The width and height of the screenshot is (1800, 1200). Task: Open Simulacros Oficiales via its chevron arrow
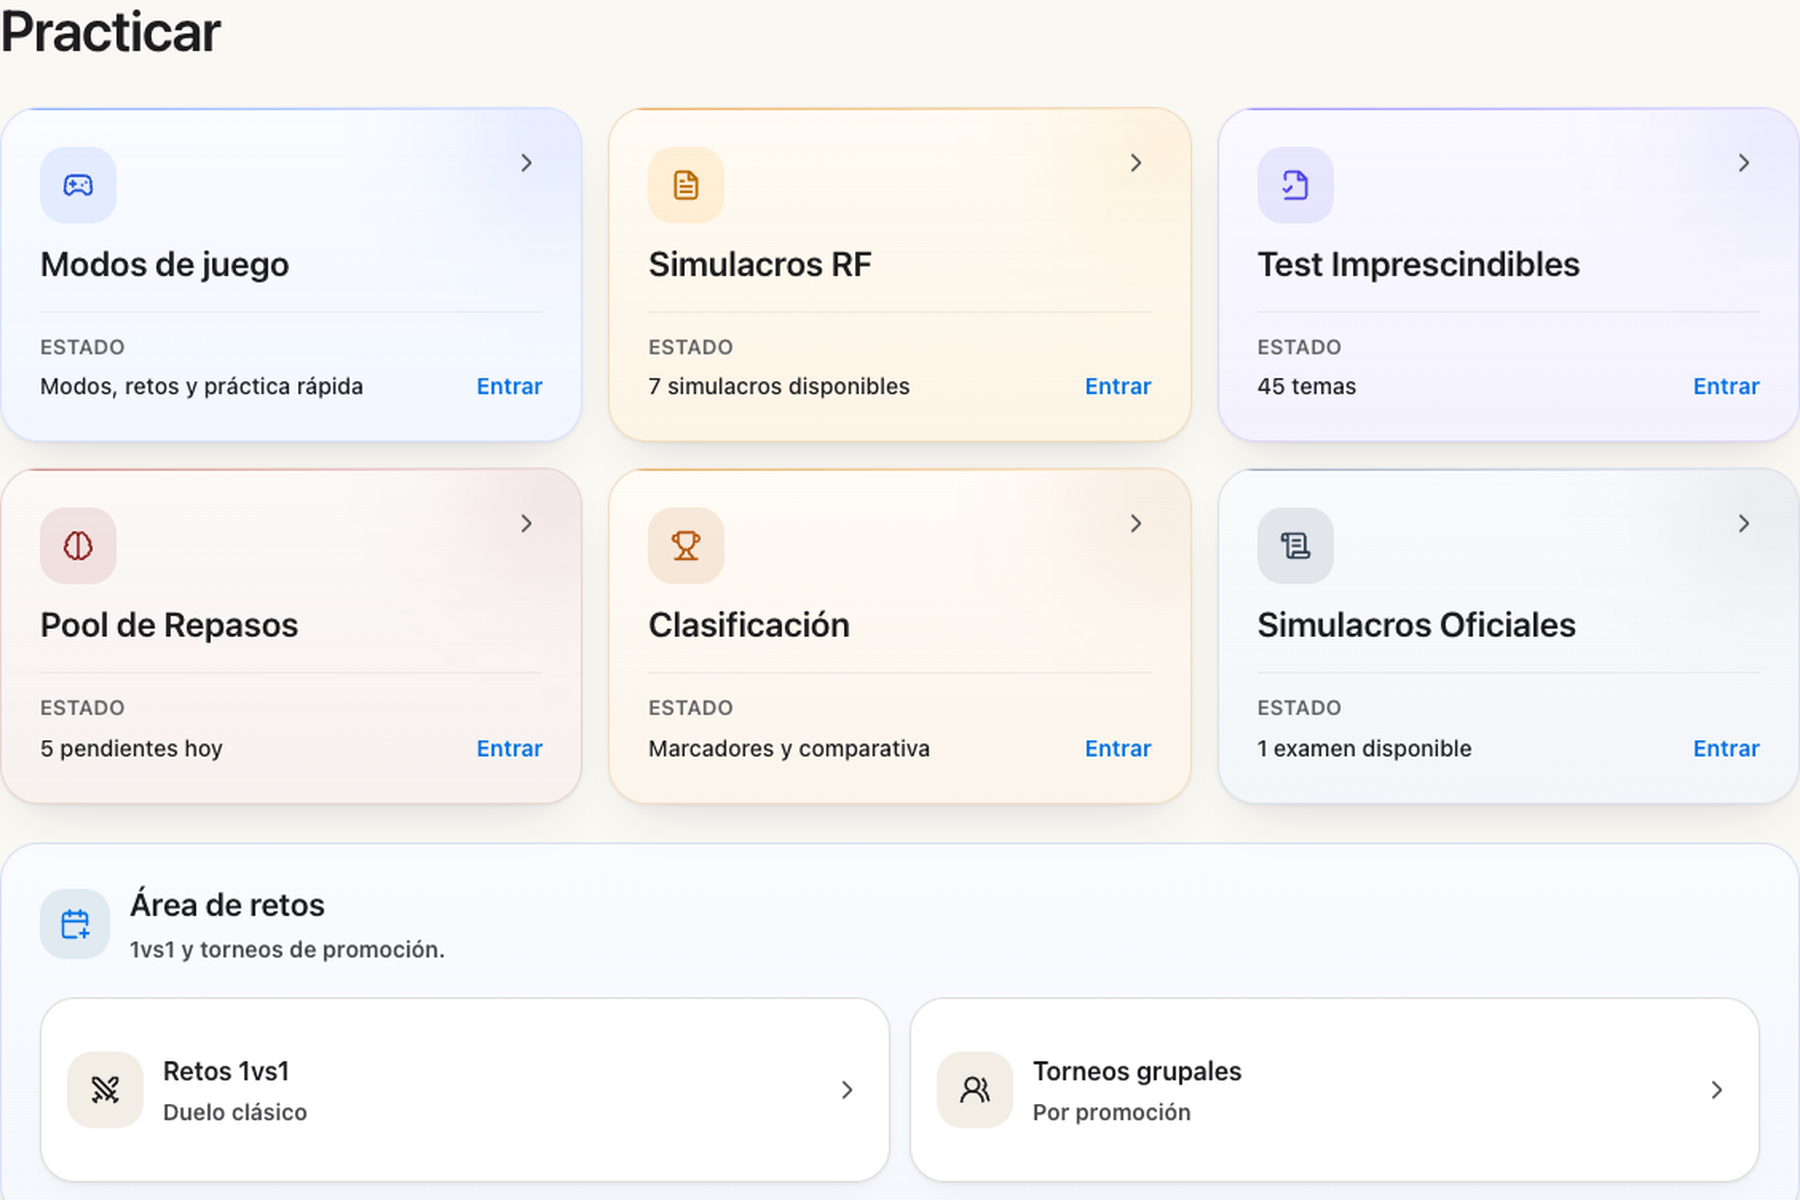tap(1744, 524)
